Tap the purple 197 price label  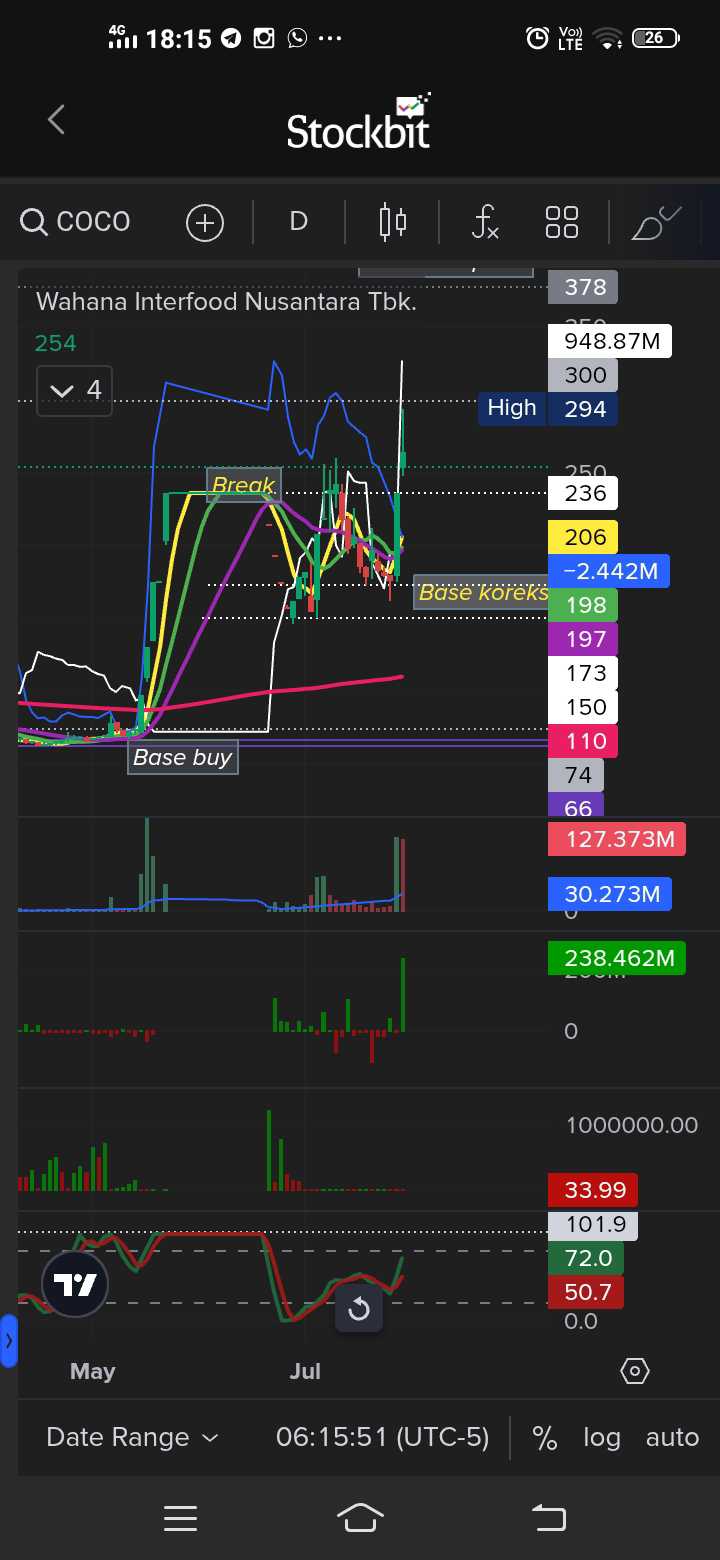(x=584, y=639)
